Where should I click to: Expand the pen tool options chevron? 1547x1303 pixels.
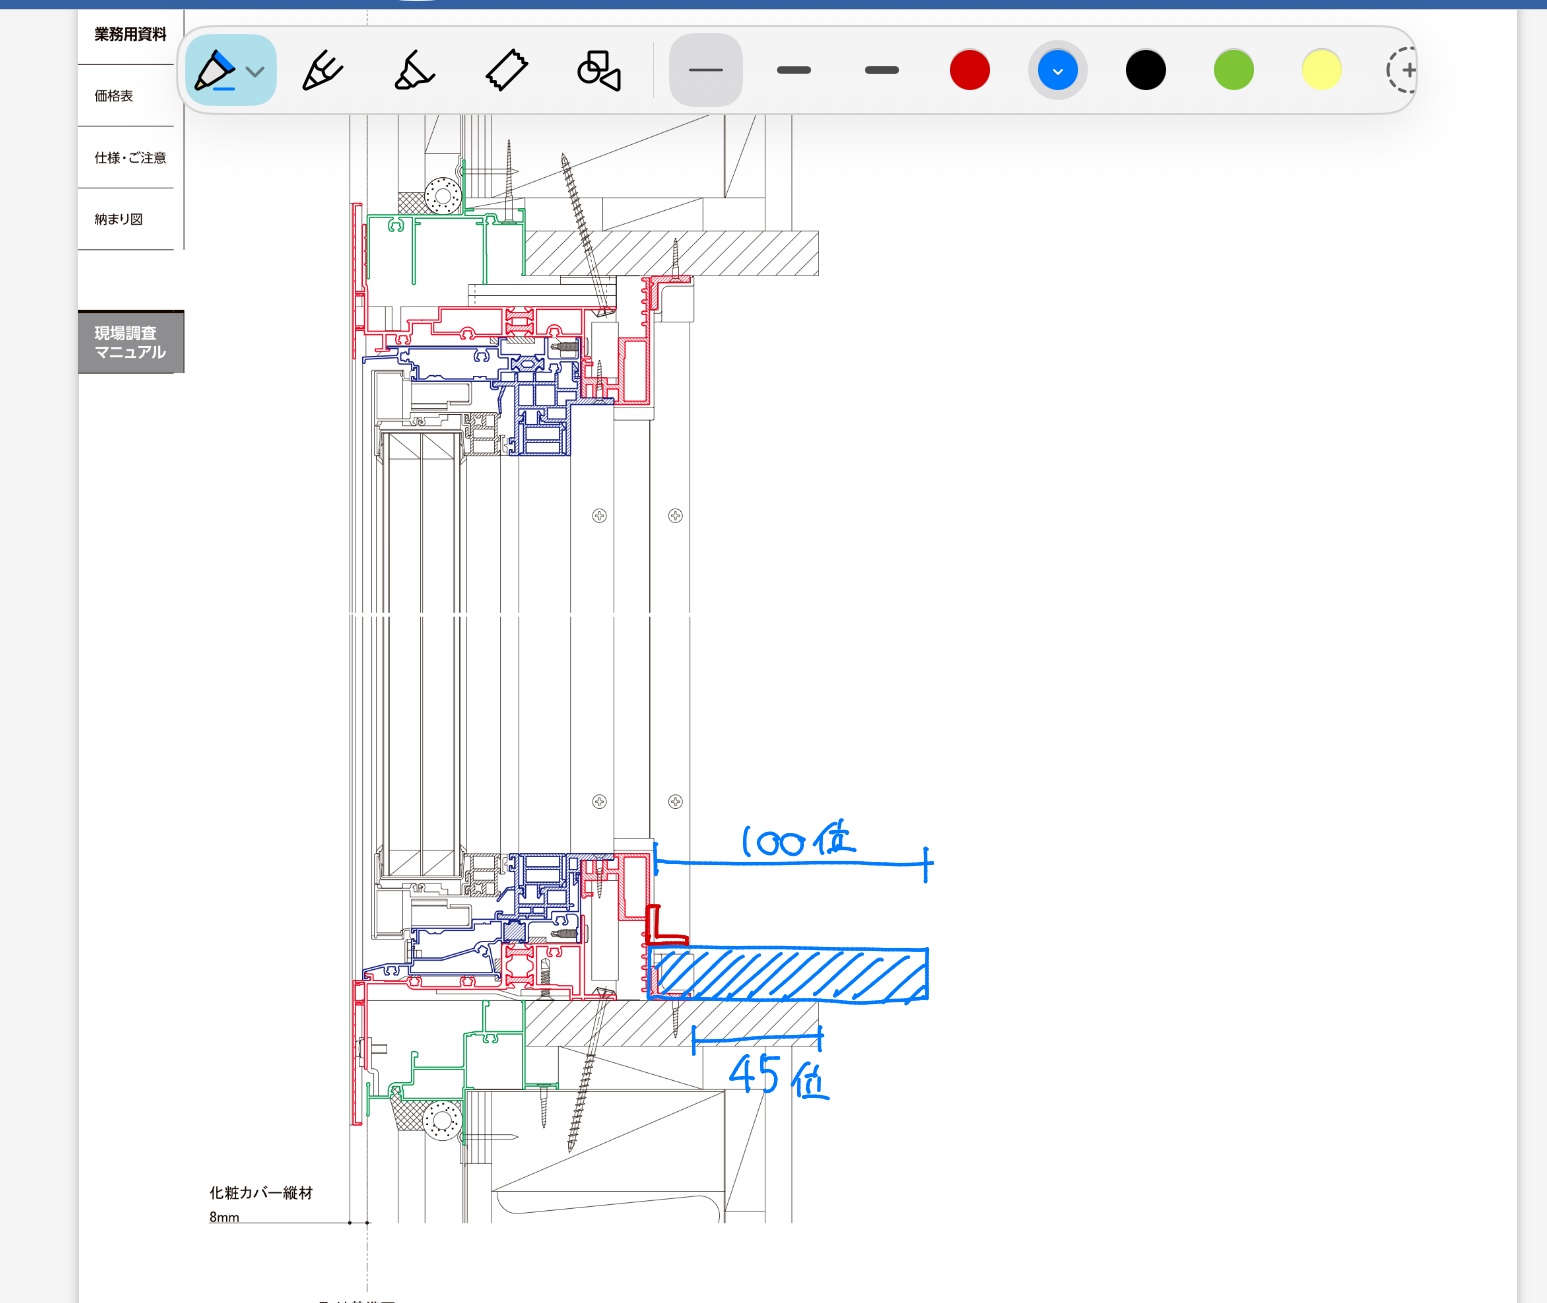(255, 72)
